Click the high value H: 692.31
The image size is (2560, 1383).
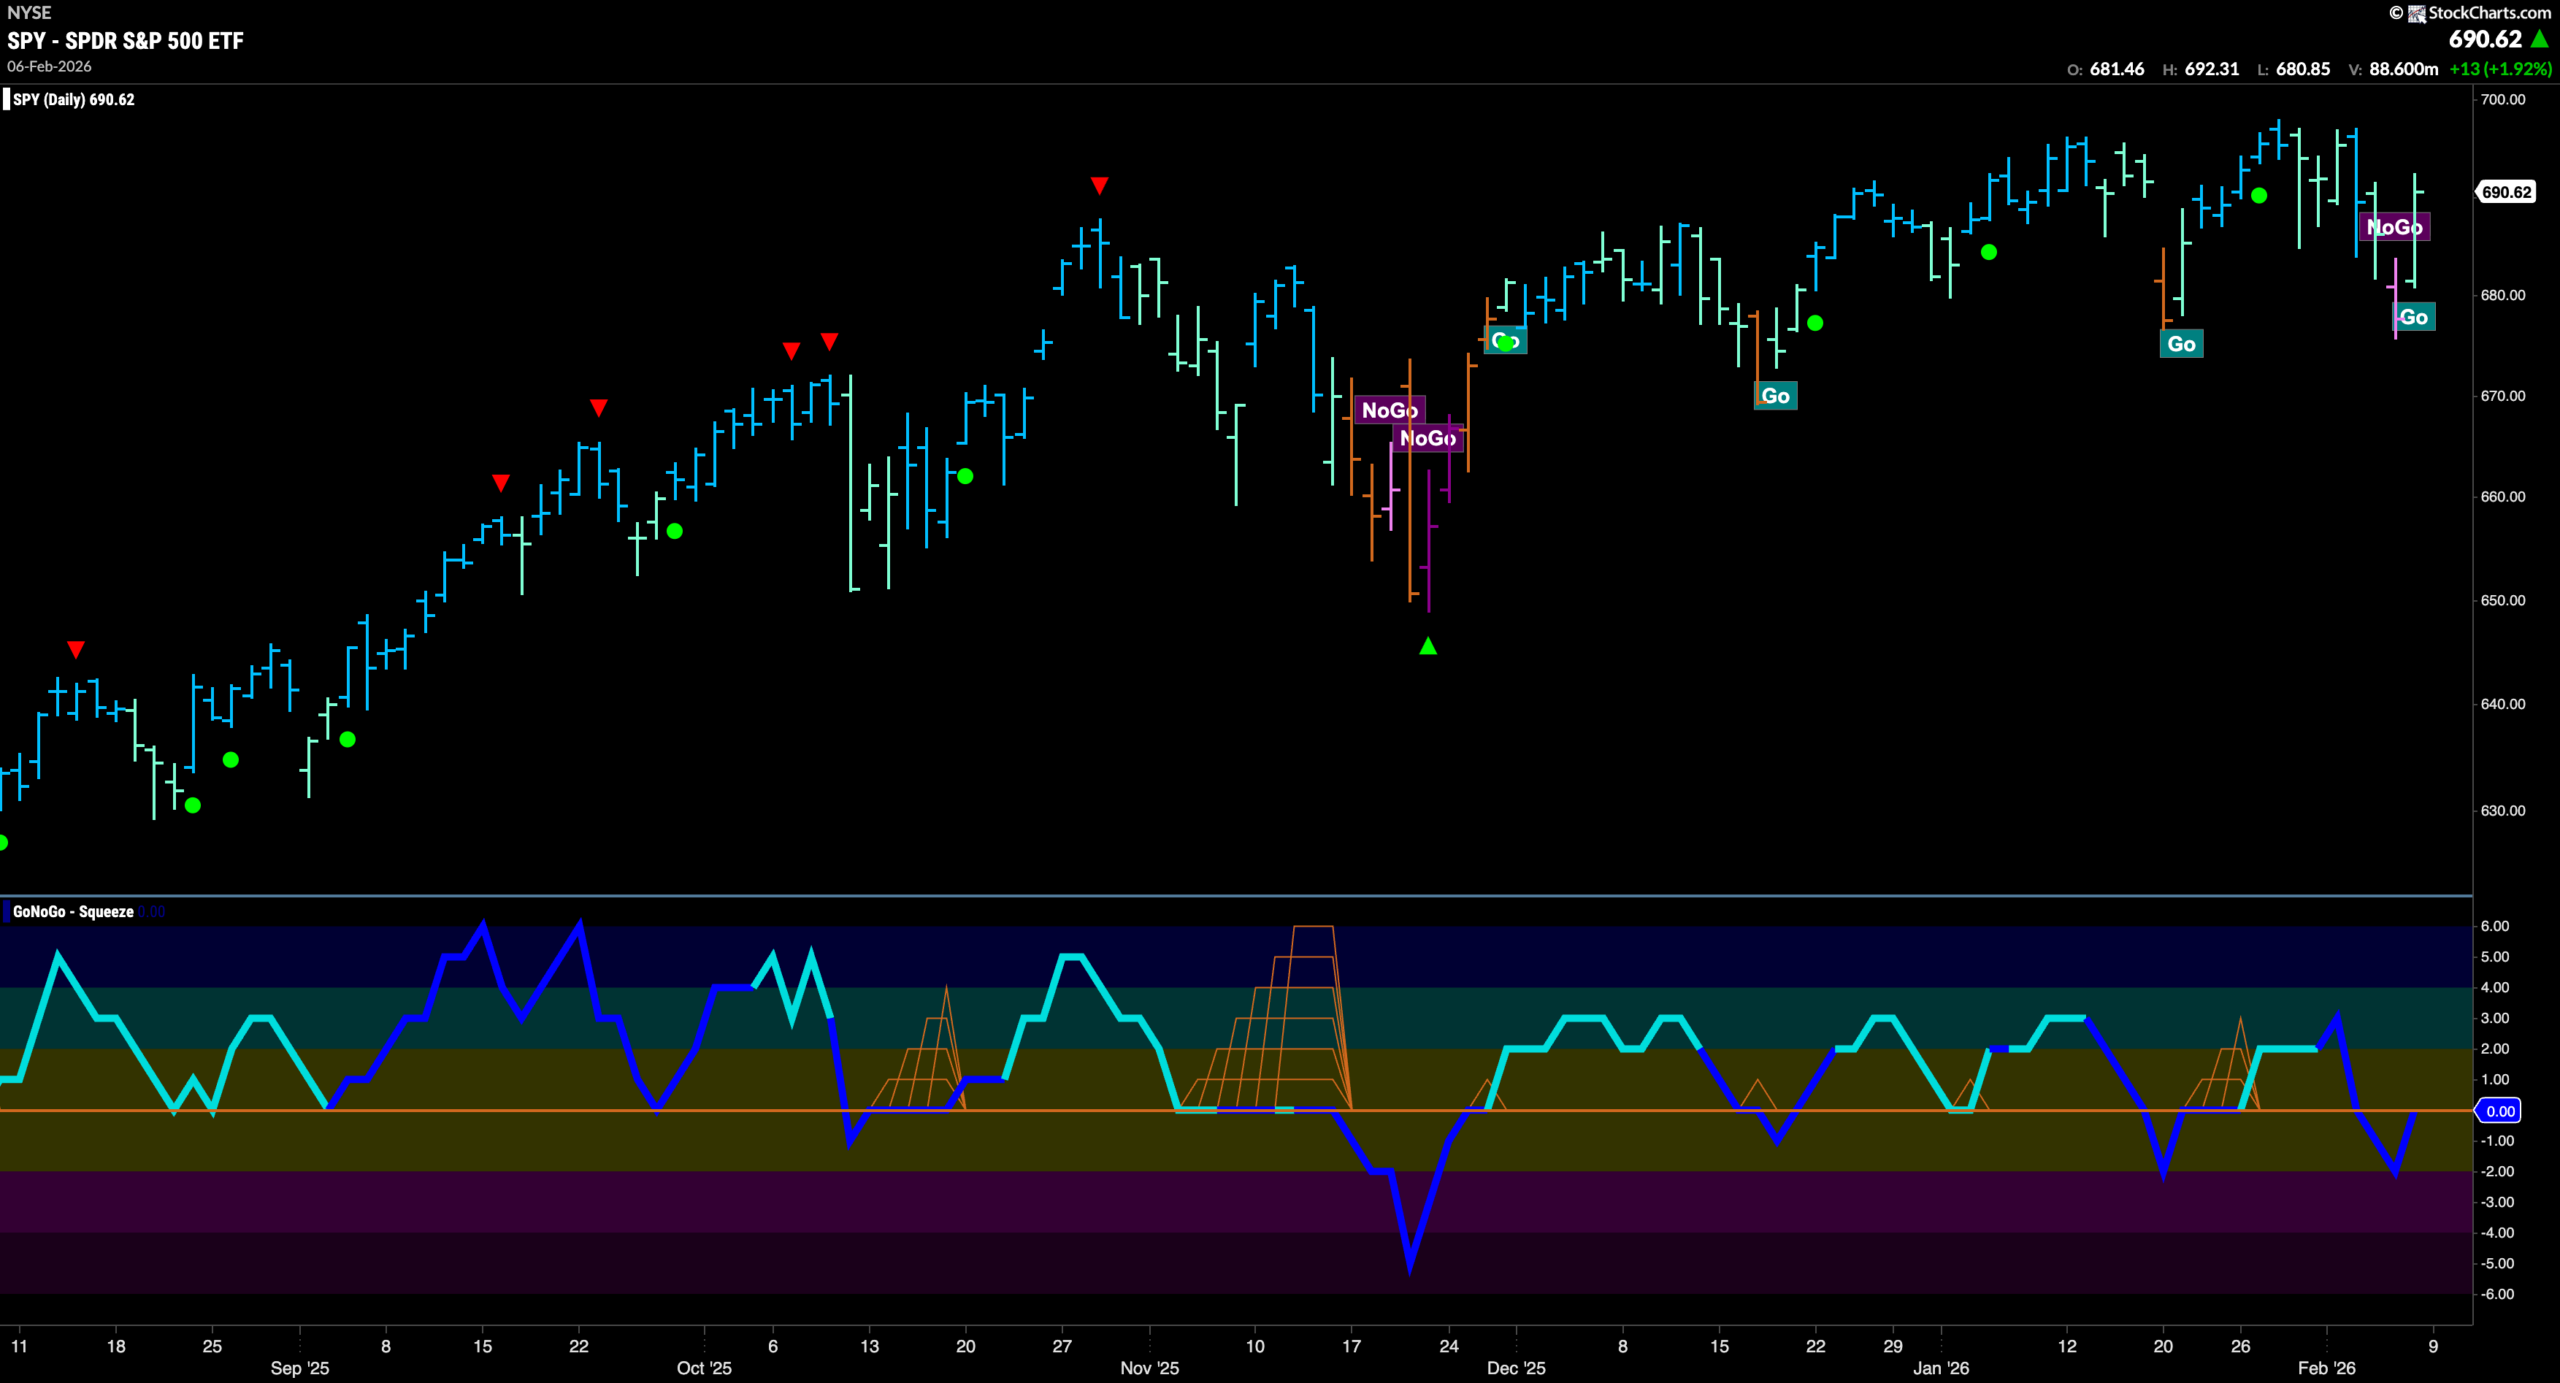pos(2200,69)
